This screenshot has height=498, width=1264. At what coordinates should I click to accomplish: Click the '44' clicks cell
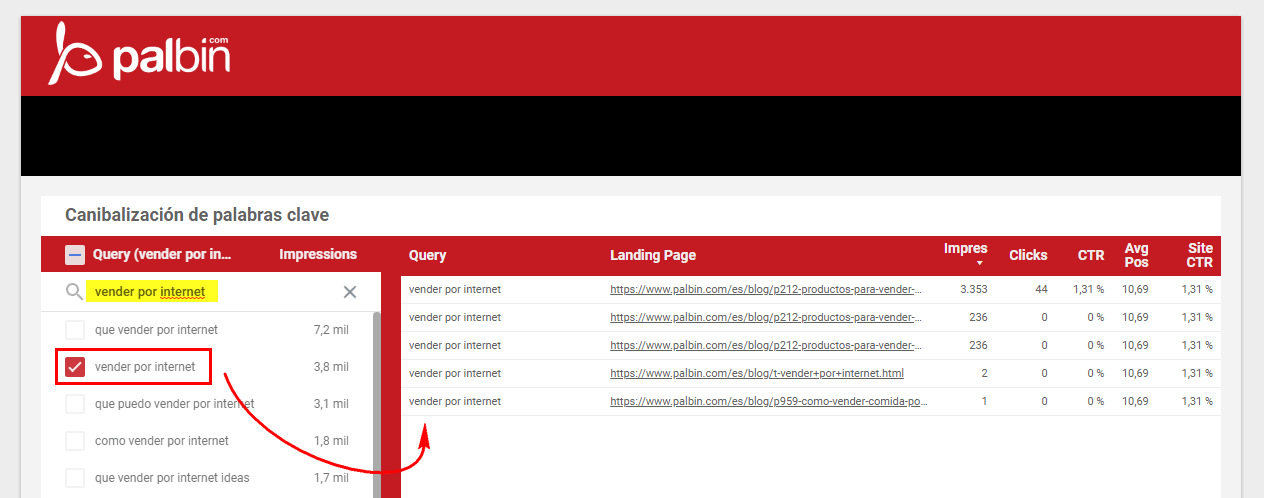1041,290
